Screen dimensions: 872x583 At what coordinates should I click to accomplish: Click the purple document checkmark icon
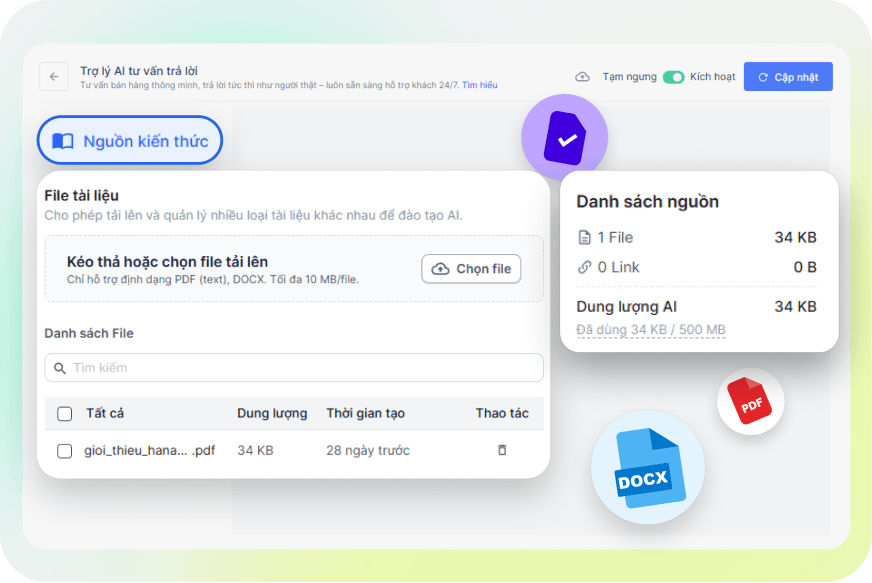click(565, 139)
